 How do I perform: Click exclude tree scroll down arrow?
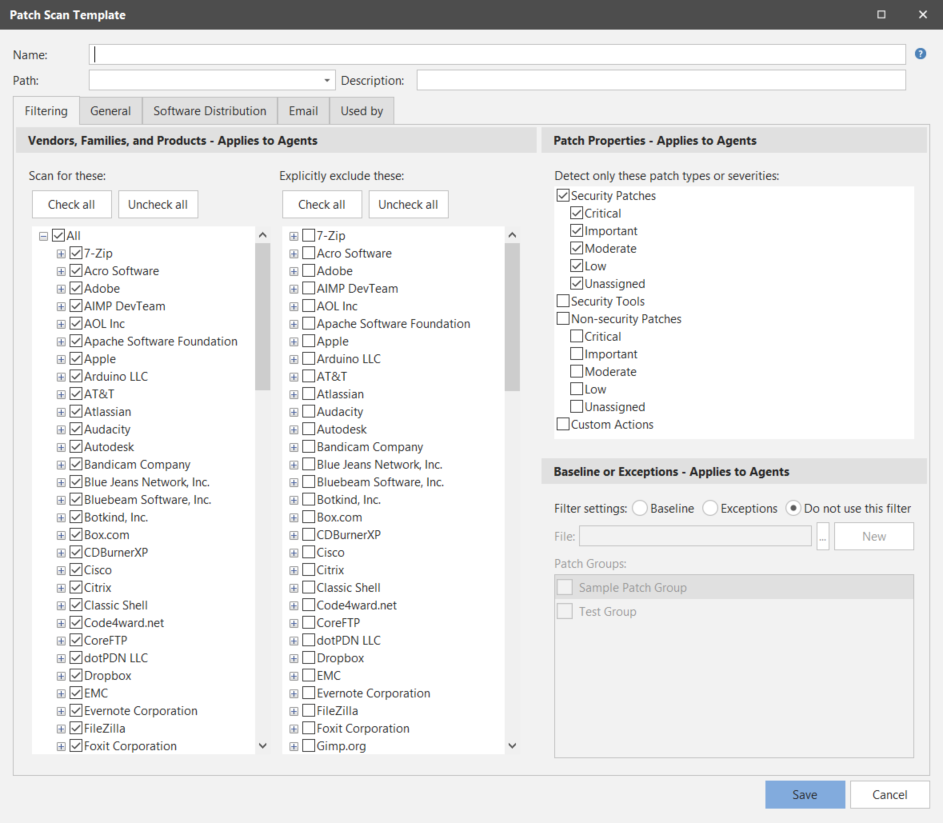512,745
